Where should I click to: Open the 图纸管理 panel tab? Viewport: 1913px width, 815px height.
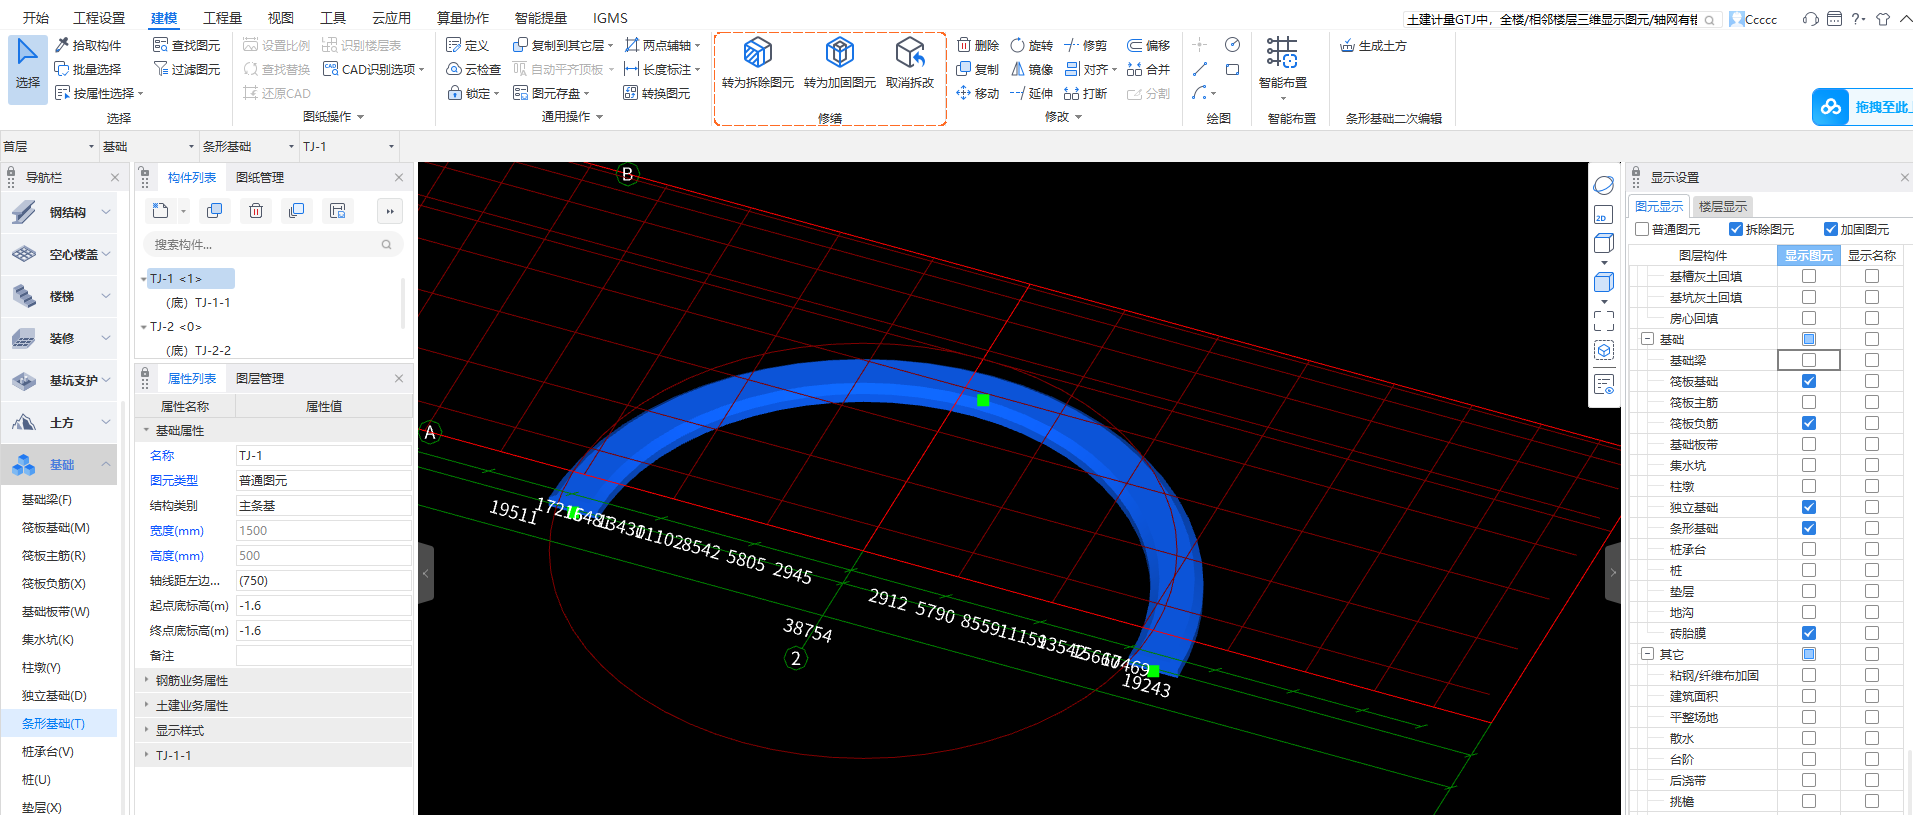point(260,178)
